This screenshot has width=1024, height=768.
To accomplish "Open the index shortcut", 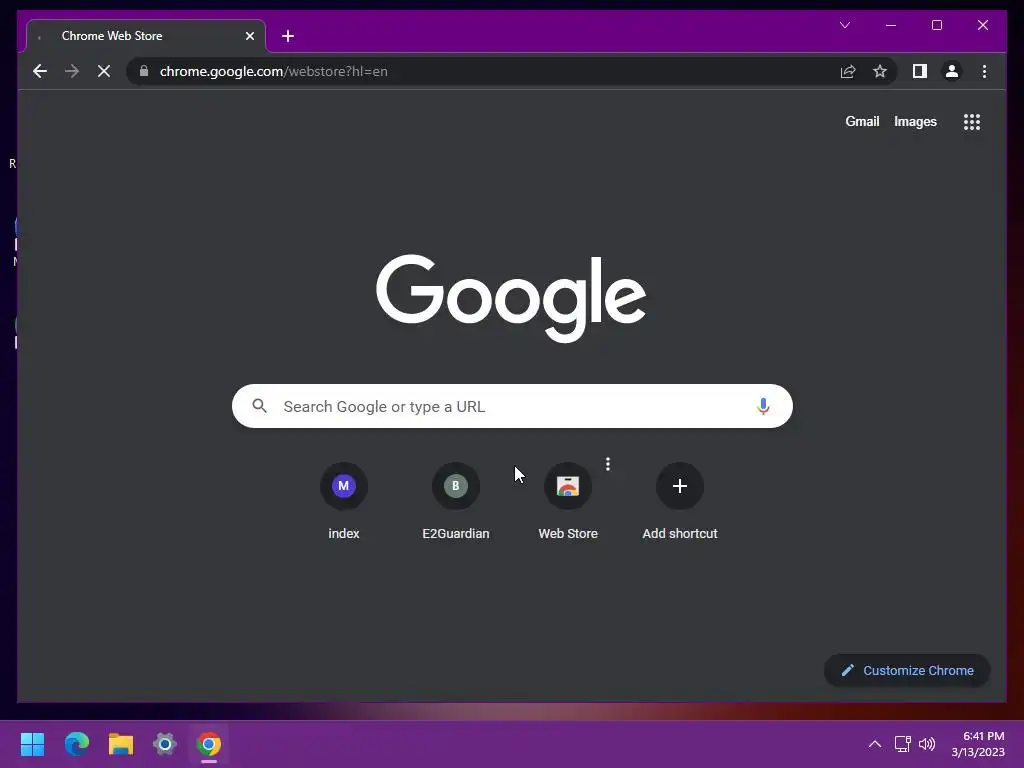I will [344, 501].
